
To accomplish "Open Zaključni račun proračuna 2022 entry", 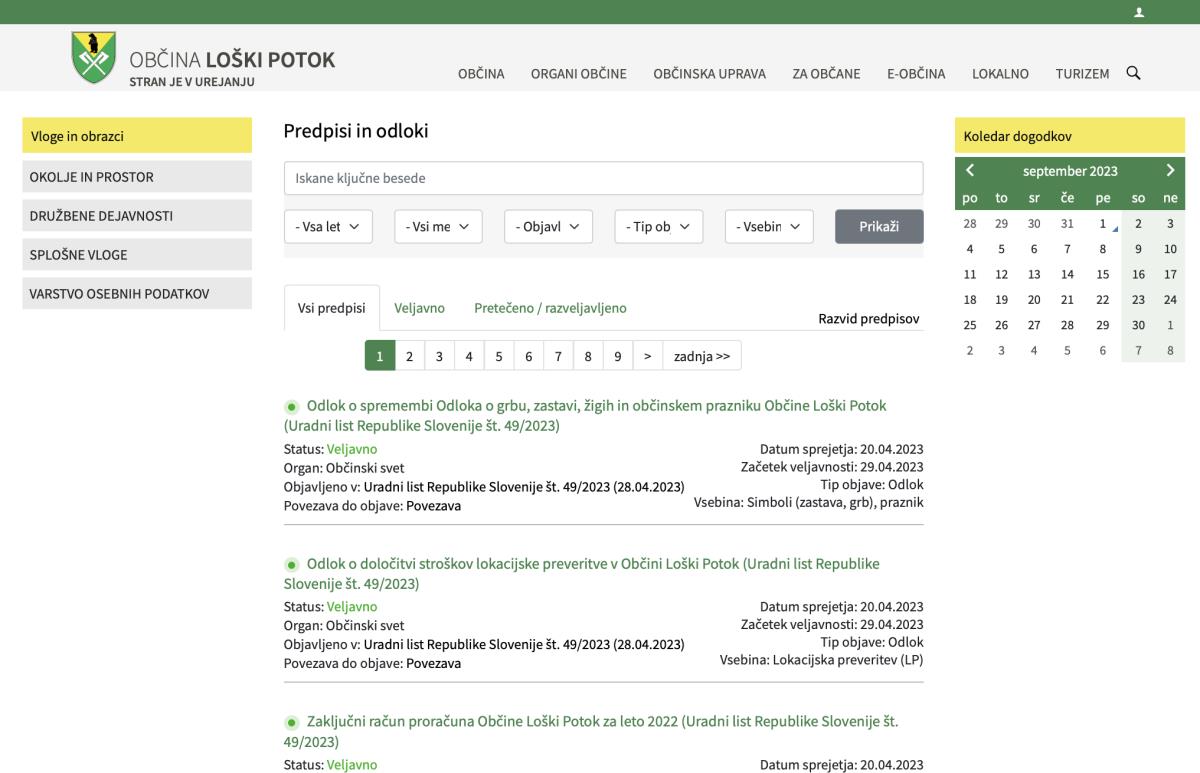I will tap(590, 732).
